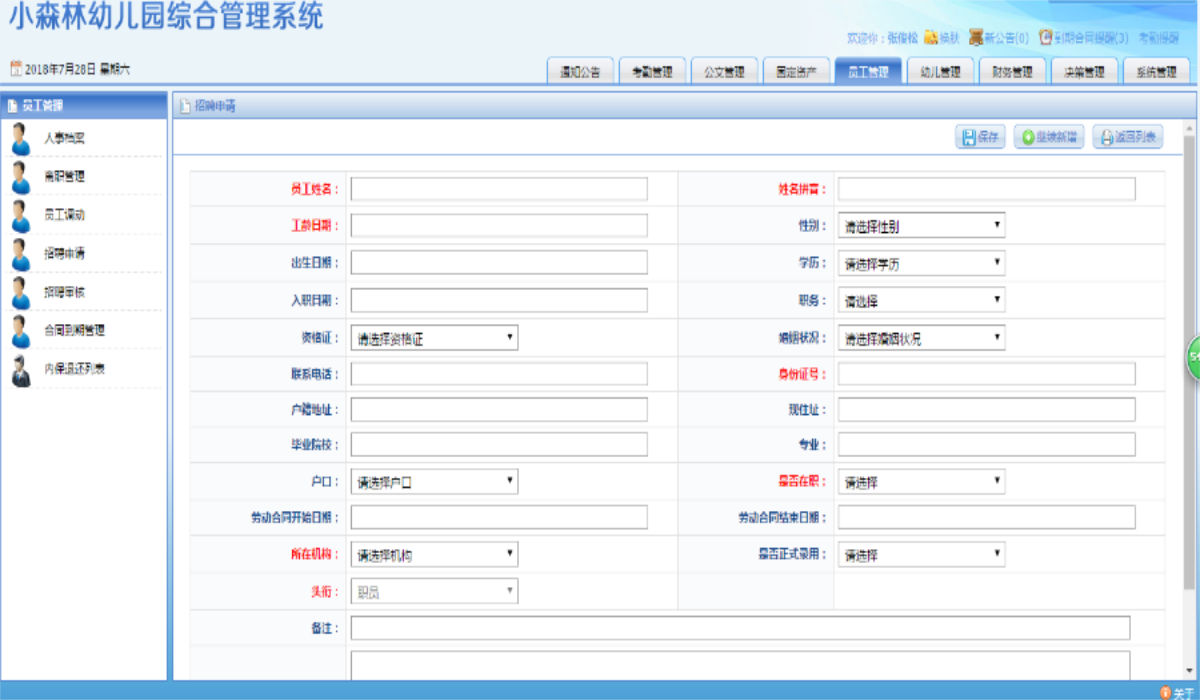Select the 员工管理 tab
Viewport: 1200px width, 700px height.
point(868,71)
